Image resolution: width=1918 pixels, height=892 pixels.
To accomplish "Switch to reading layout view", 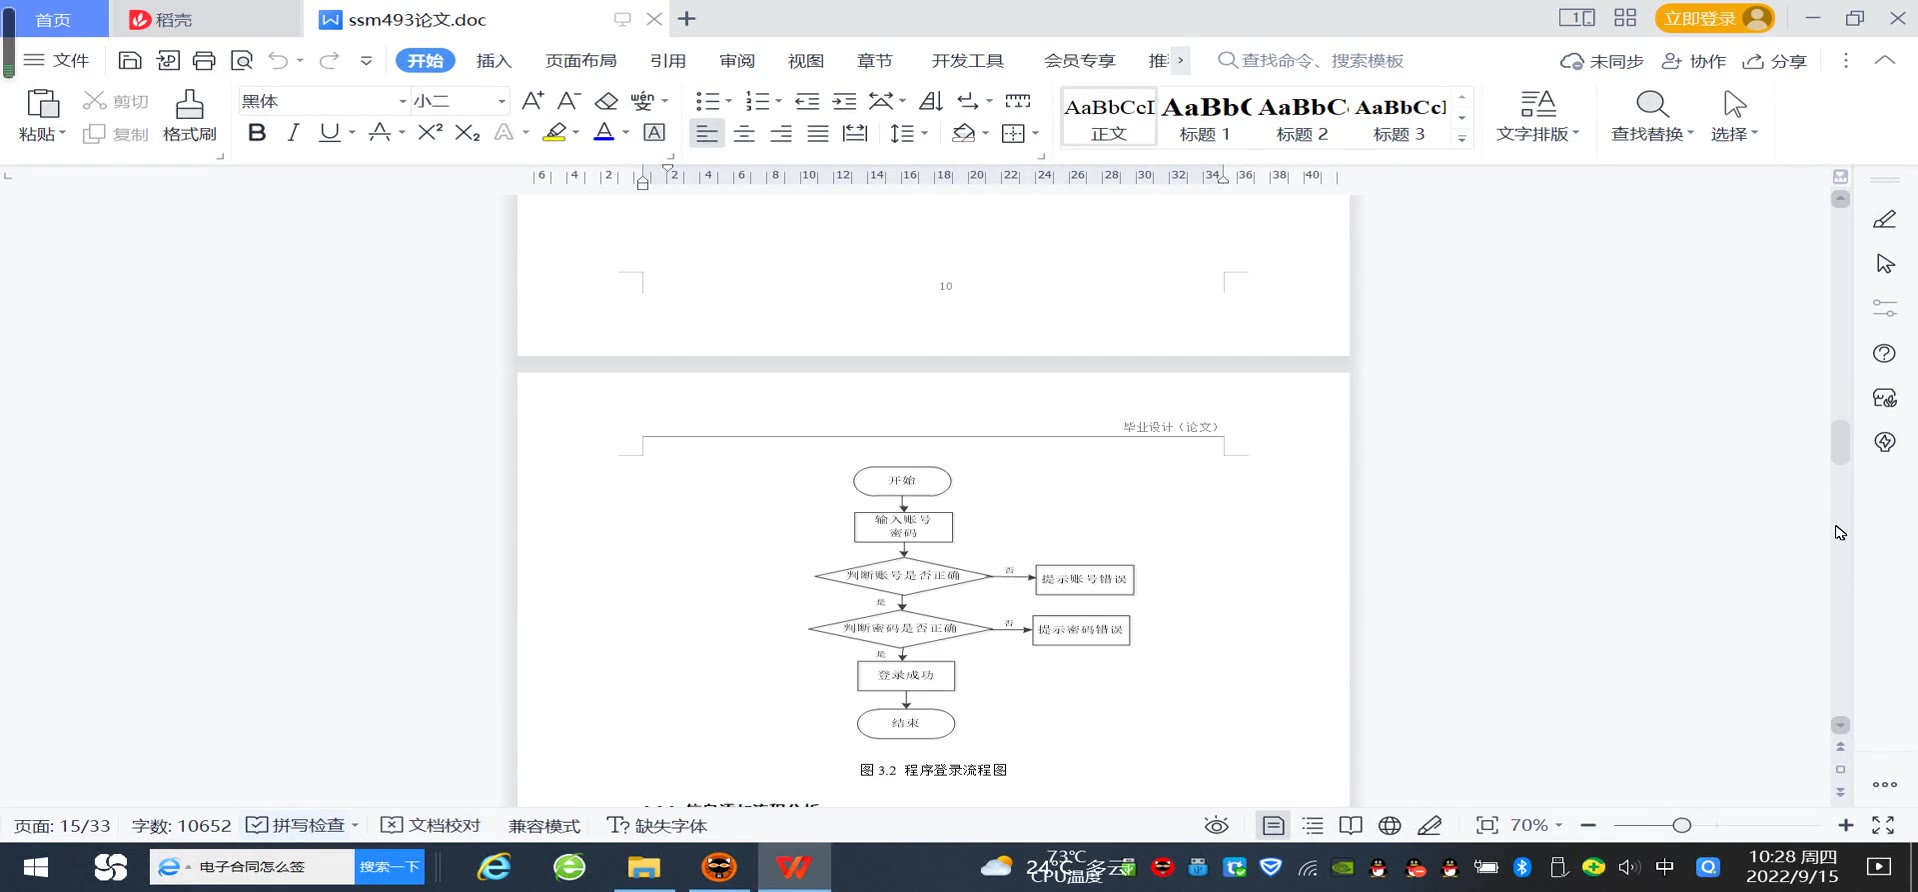I will pyautogui.click(x=1351, y=826).
